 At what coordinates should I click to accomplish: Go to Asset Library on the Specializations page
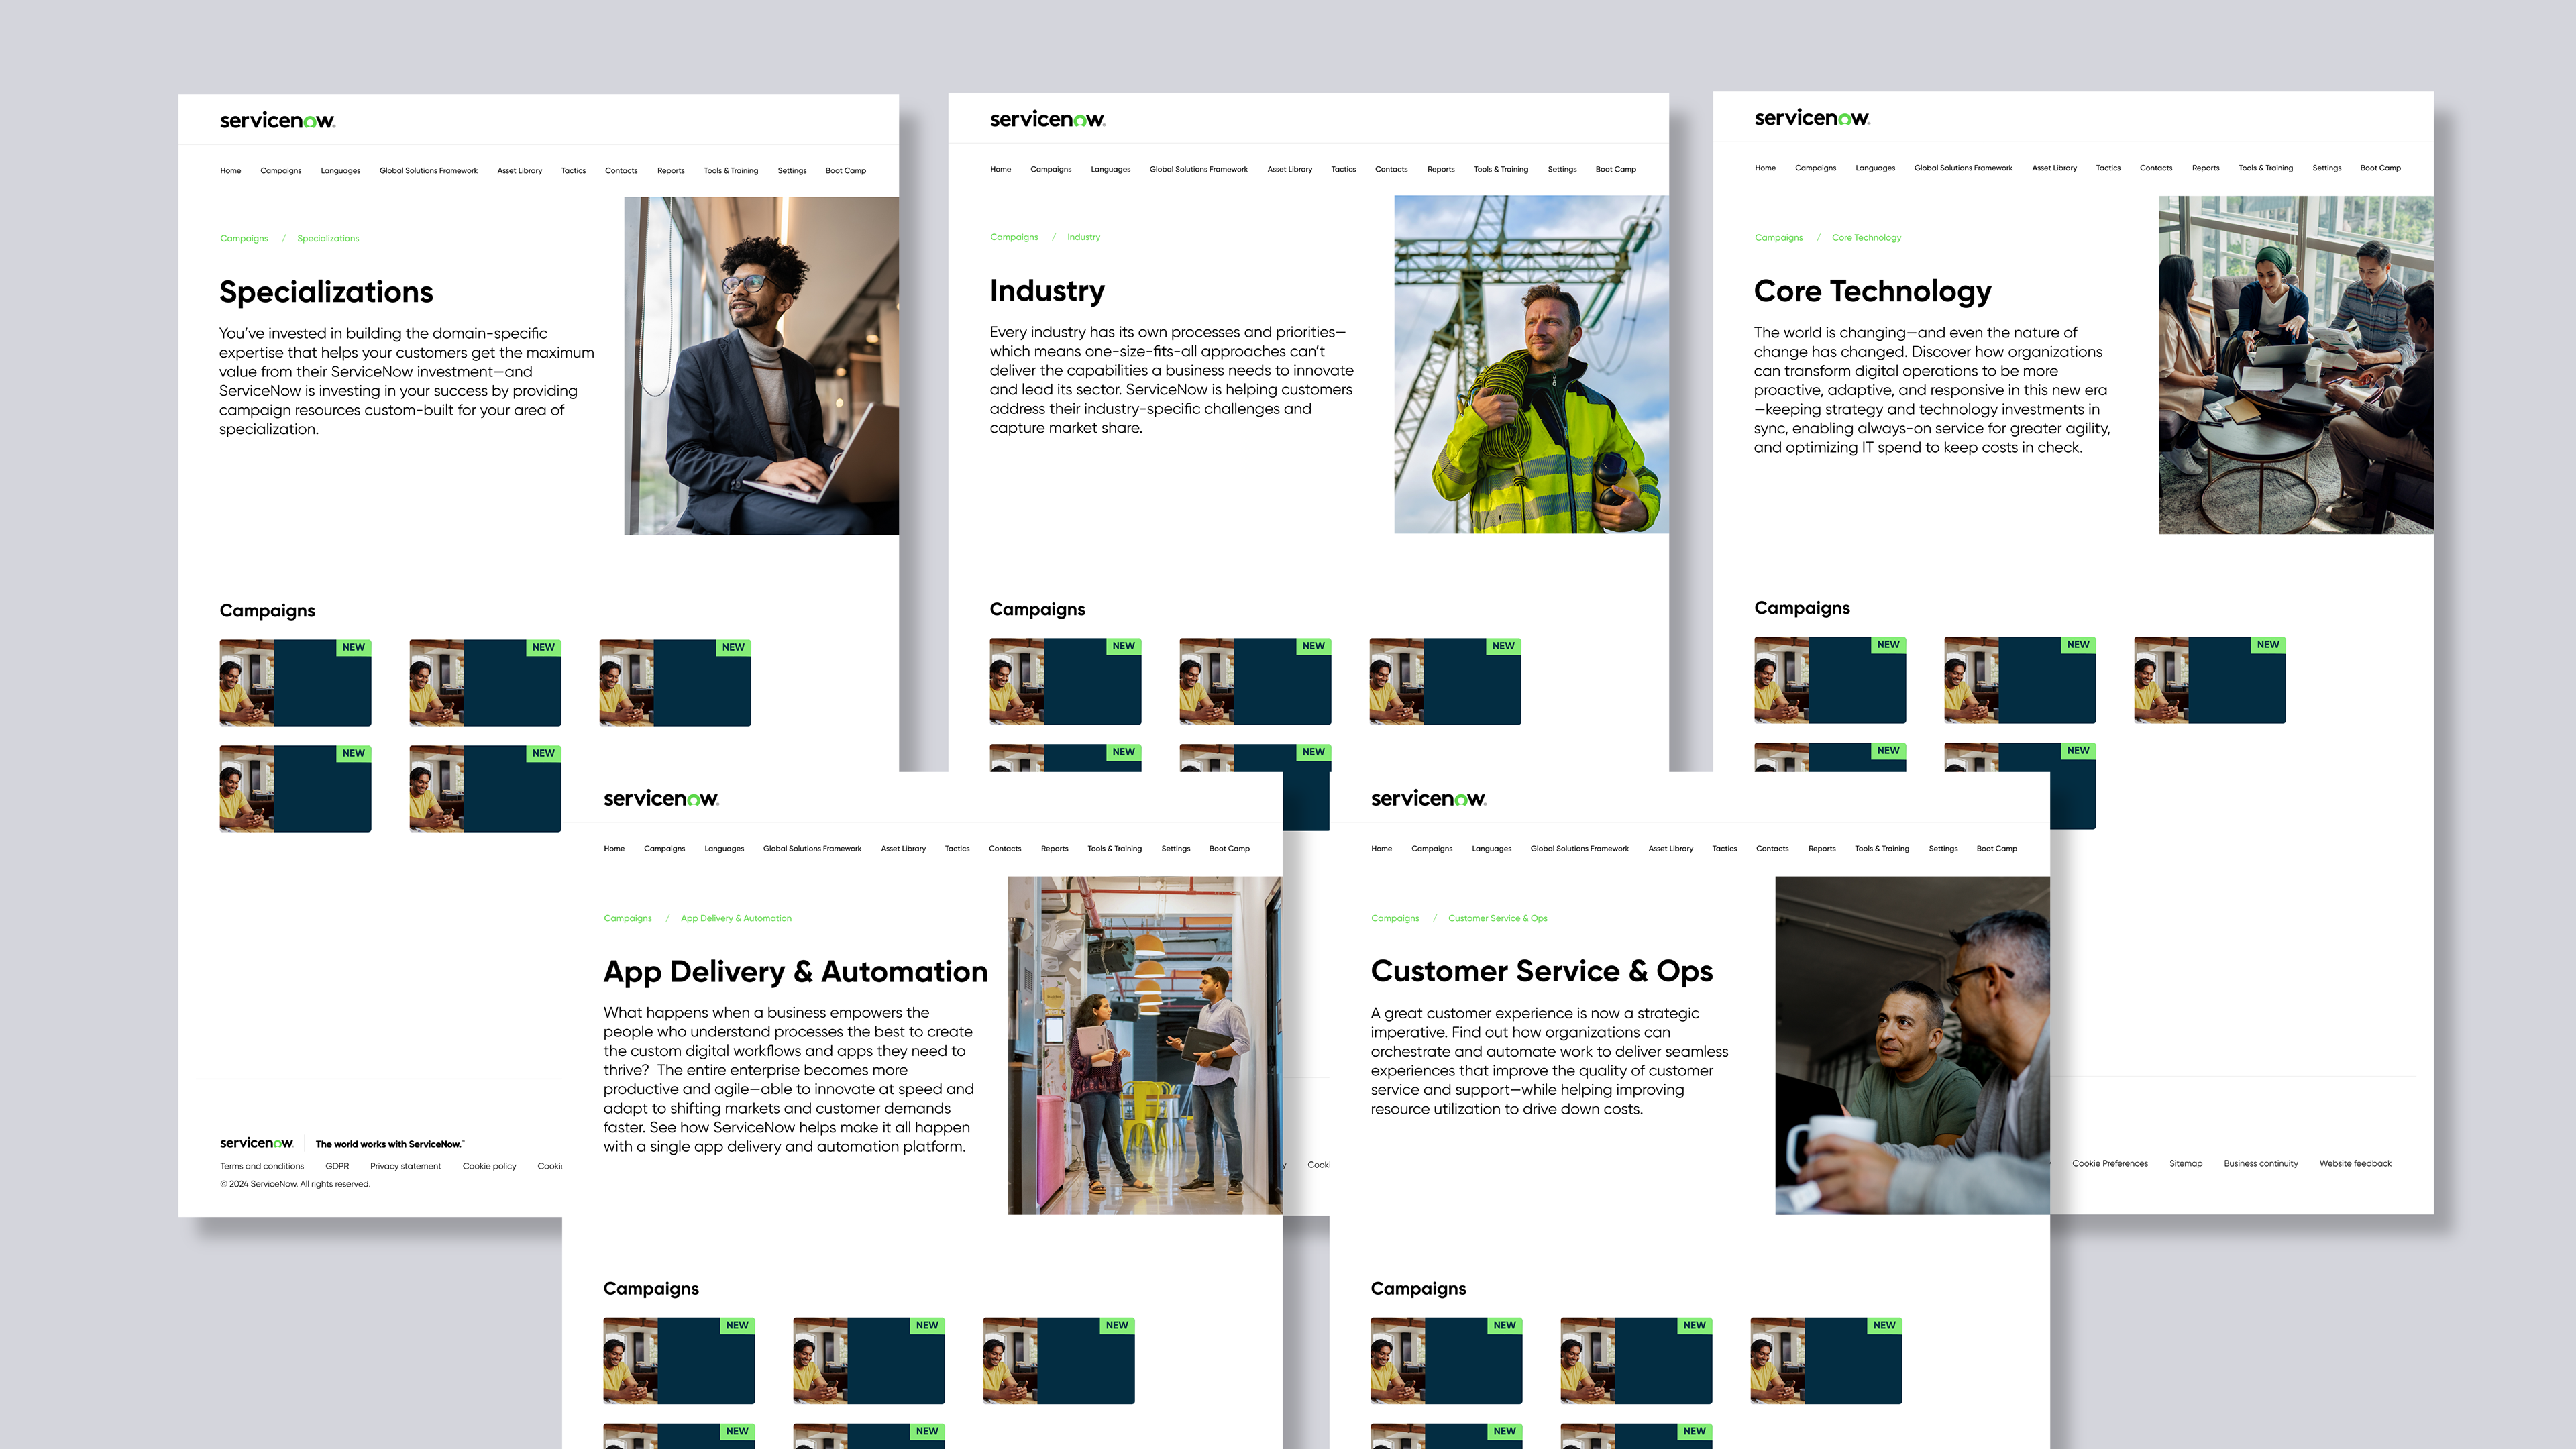point(519,171)
